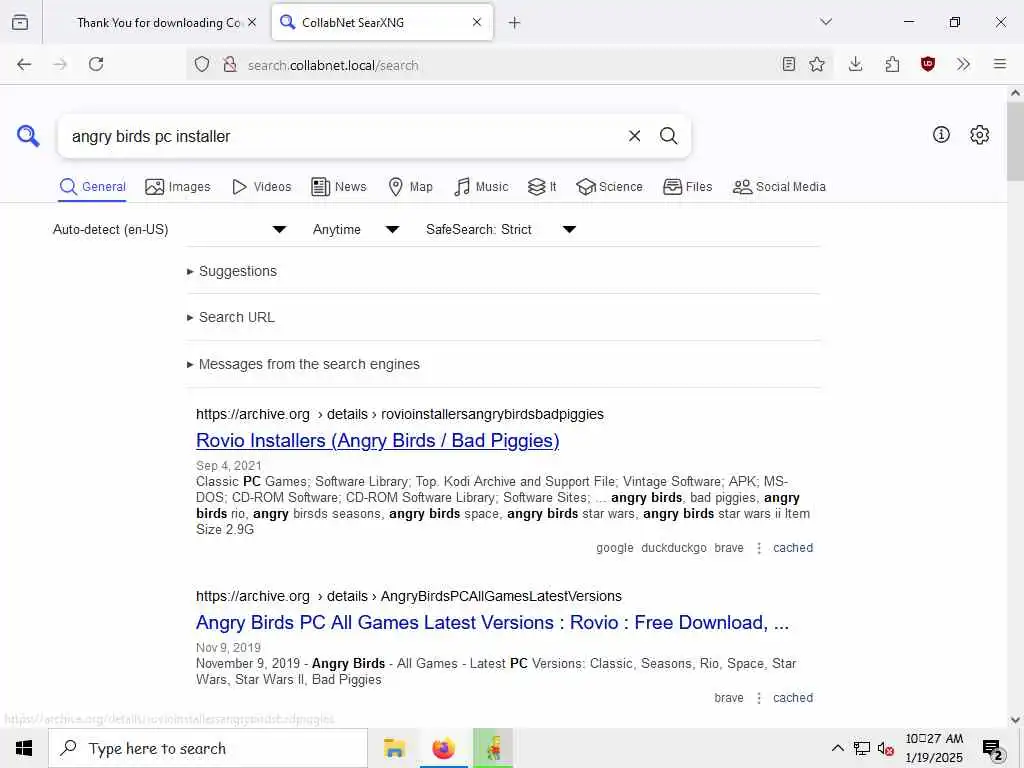This screenshot has height=768, width=1024.
Task: Open the Windows notification center
Action: (993, 750)
